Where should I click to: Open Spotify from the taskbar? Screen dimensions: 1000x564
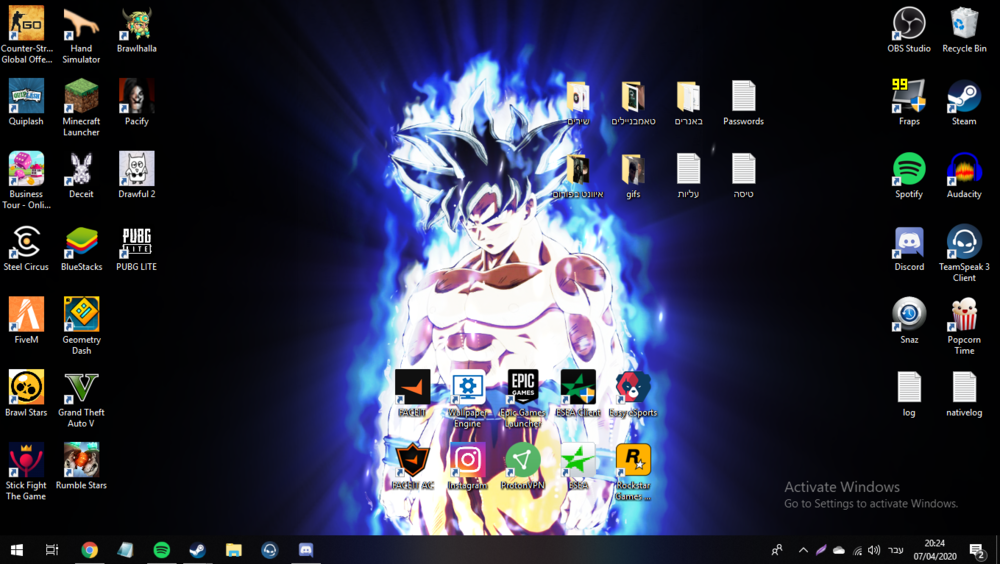[x=162, y=550]
